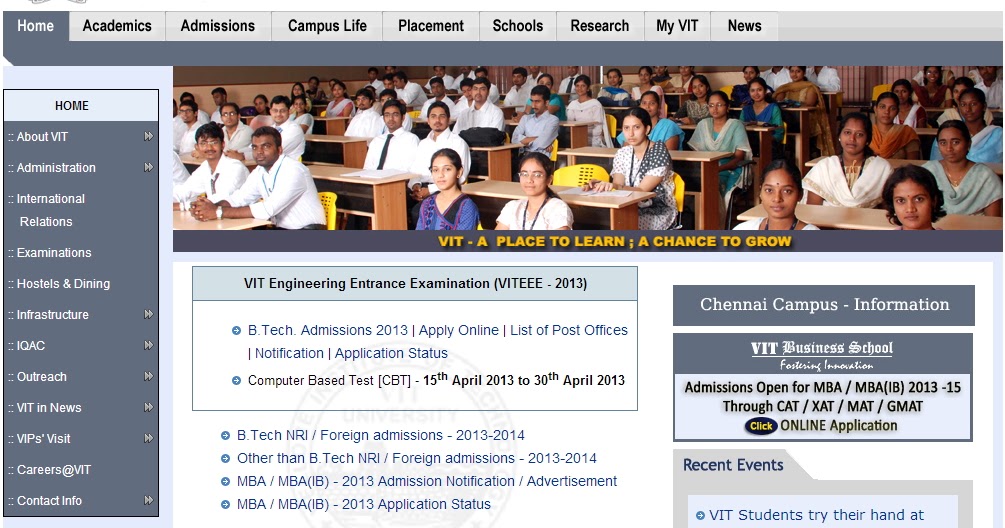This screenshot has height=528, width=1005.
Task: Click the bullet icon beside MBA Admission Notification
Action: 225,482
